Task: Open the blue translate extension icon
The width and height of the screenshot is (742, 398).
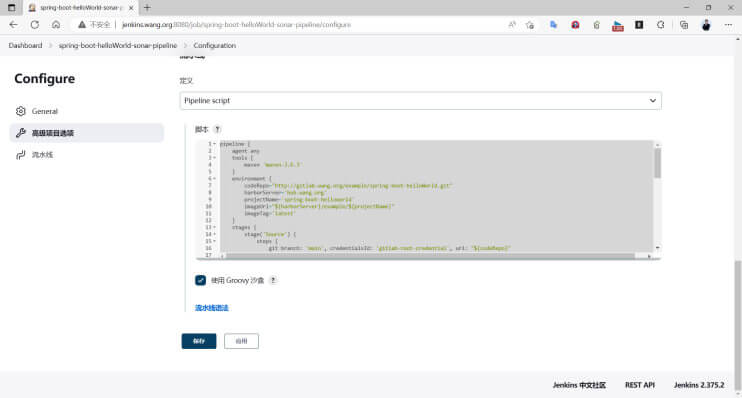Action: (x=553, y=25)
